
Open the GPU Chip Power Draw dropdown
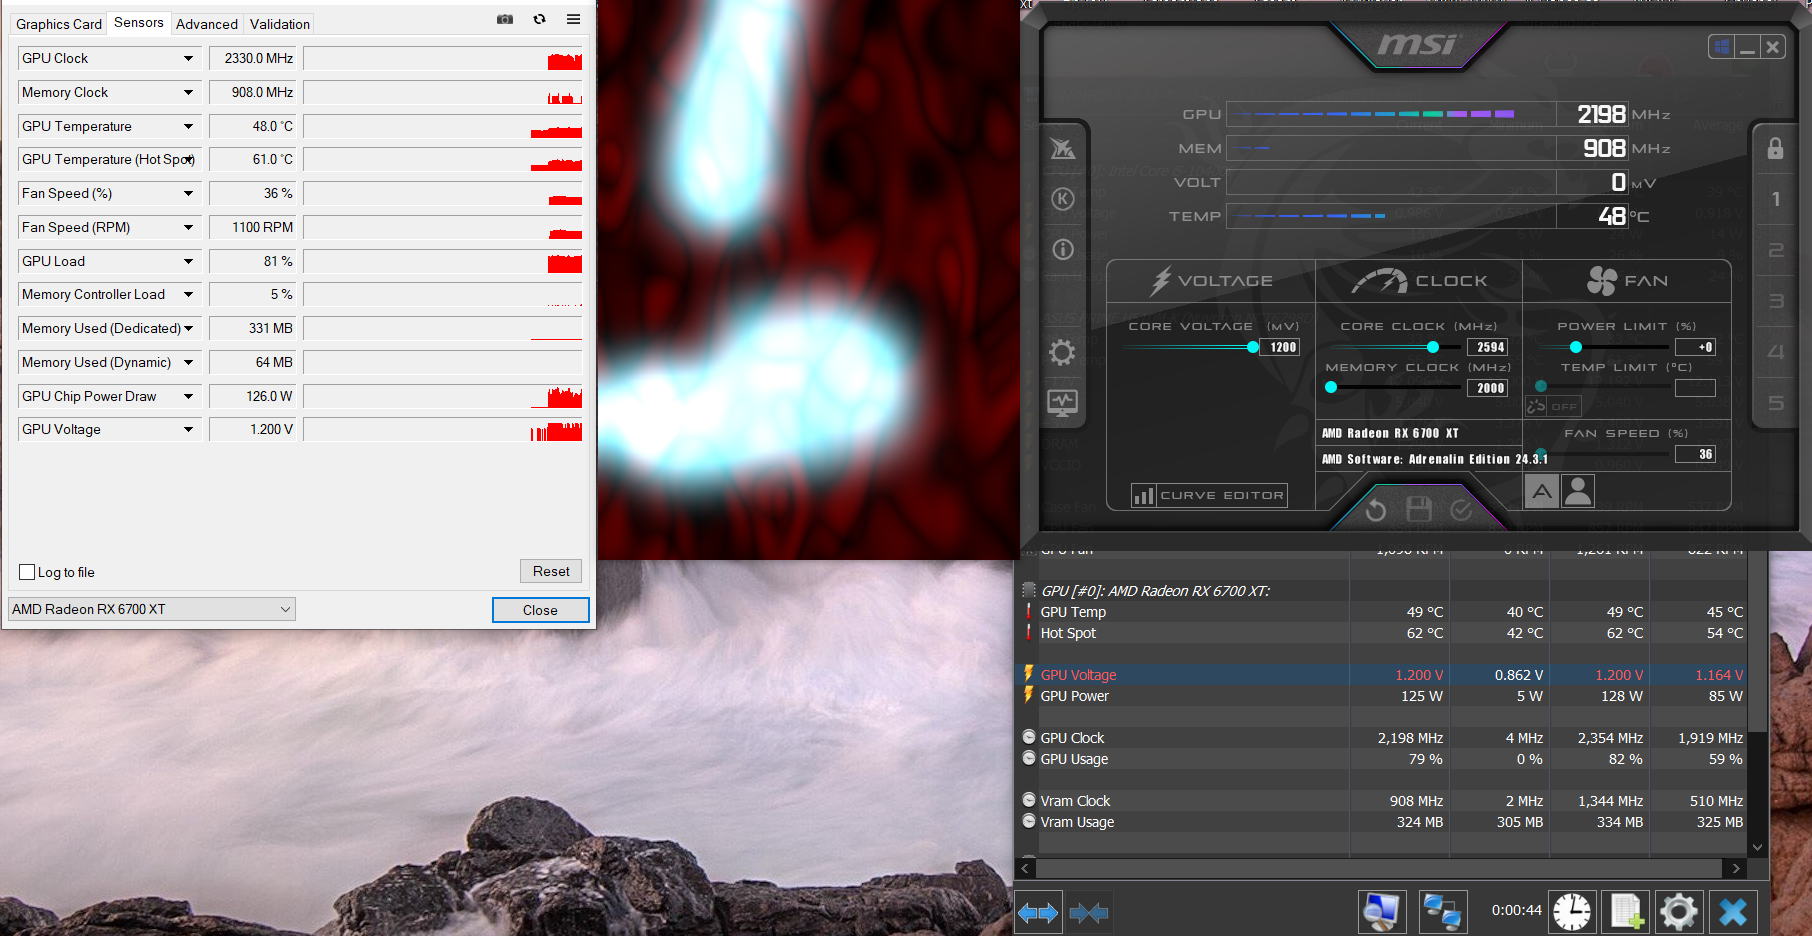tap(188, 397)
